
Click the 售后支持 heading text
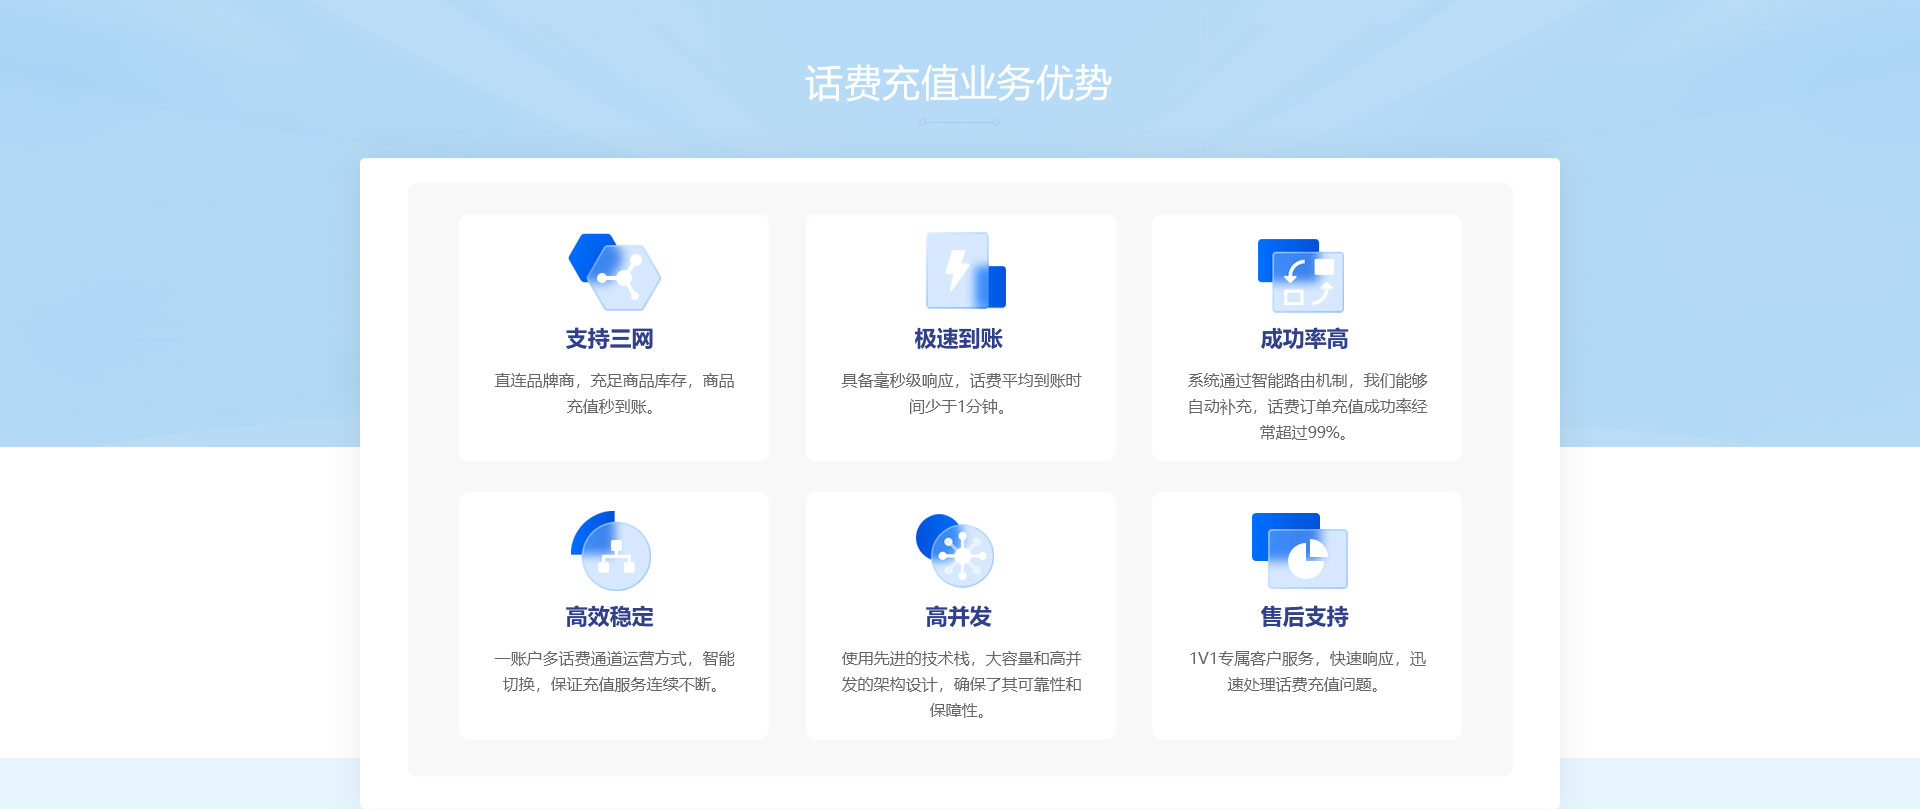pyautogui.click(x=1304, y=617)
